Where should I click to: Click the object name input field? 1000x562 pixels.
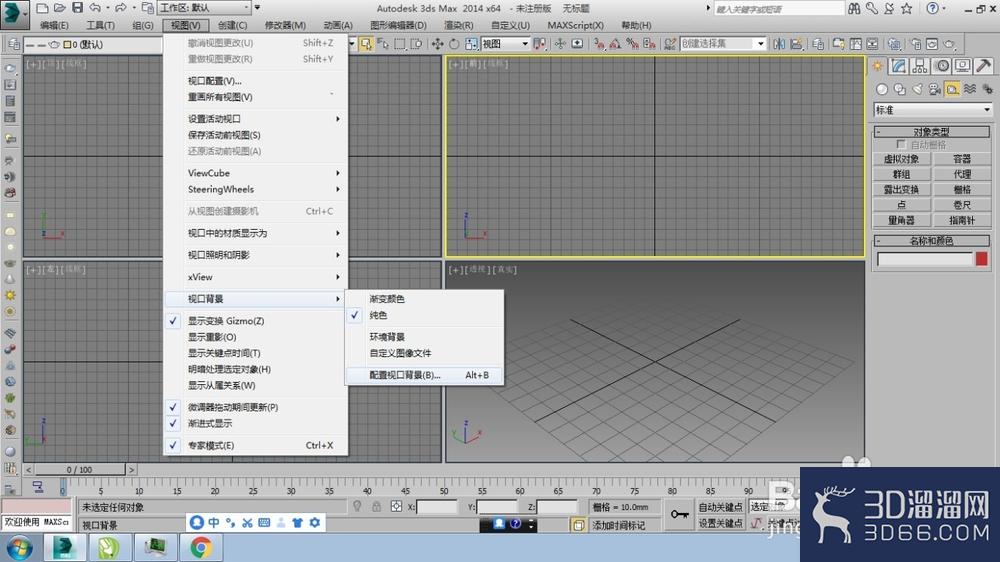pyautogui.click(x=925, y=258)
